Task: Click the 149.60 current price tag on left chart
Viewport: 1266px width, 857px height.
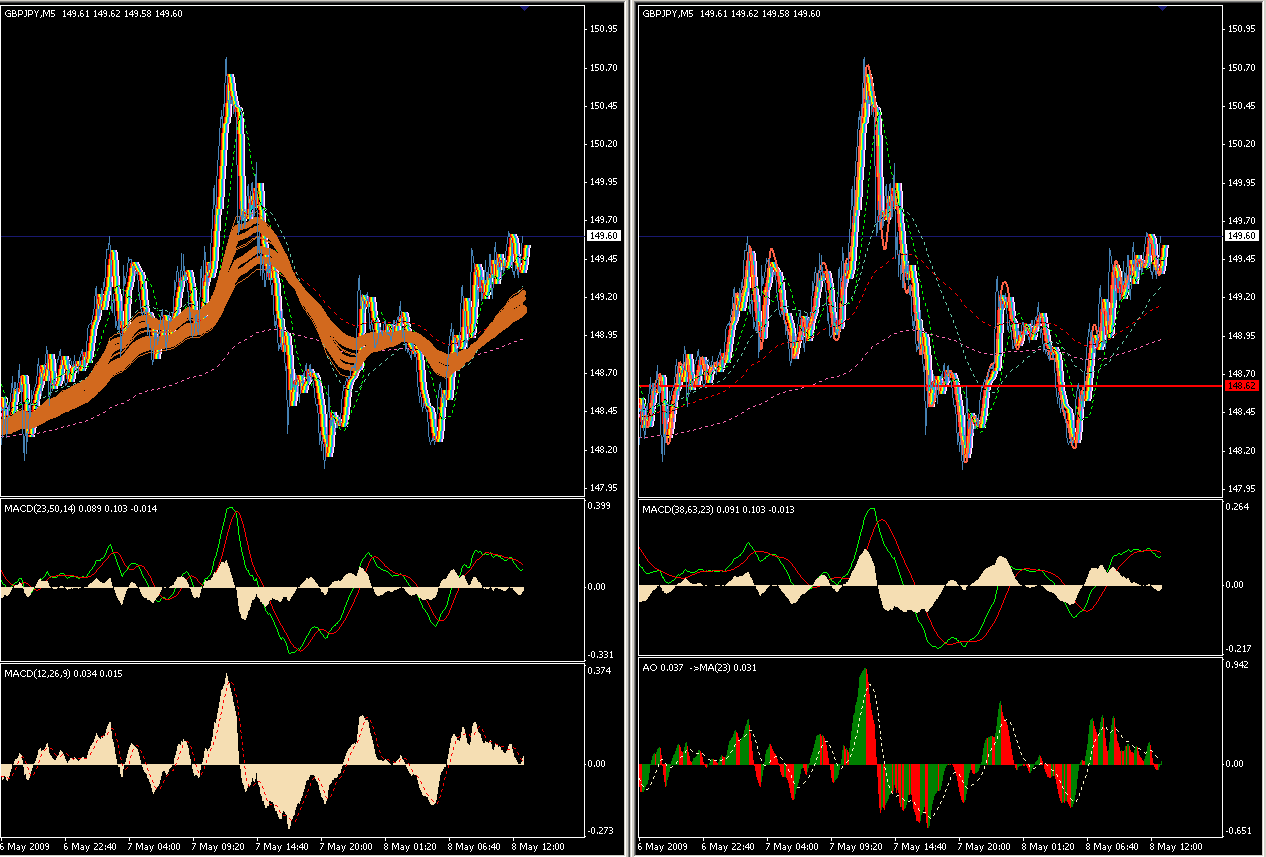Action: pyautogui.click(x=603, y=236)
